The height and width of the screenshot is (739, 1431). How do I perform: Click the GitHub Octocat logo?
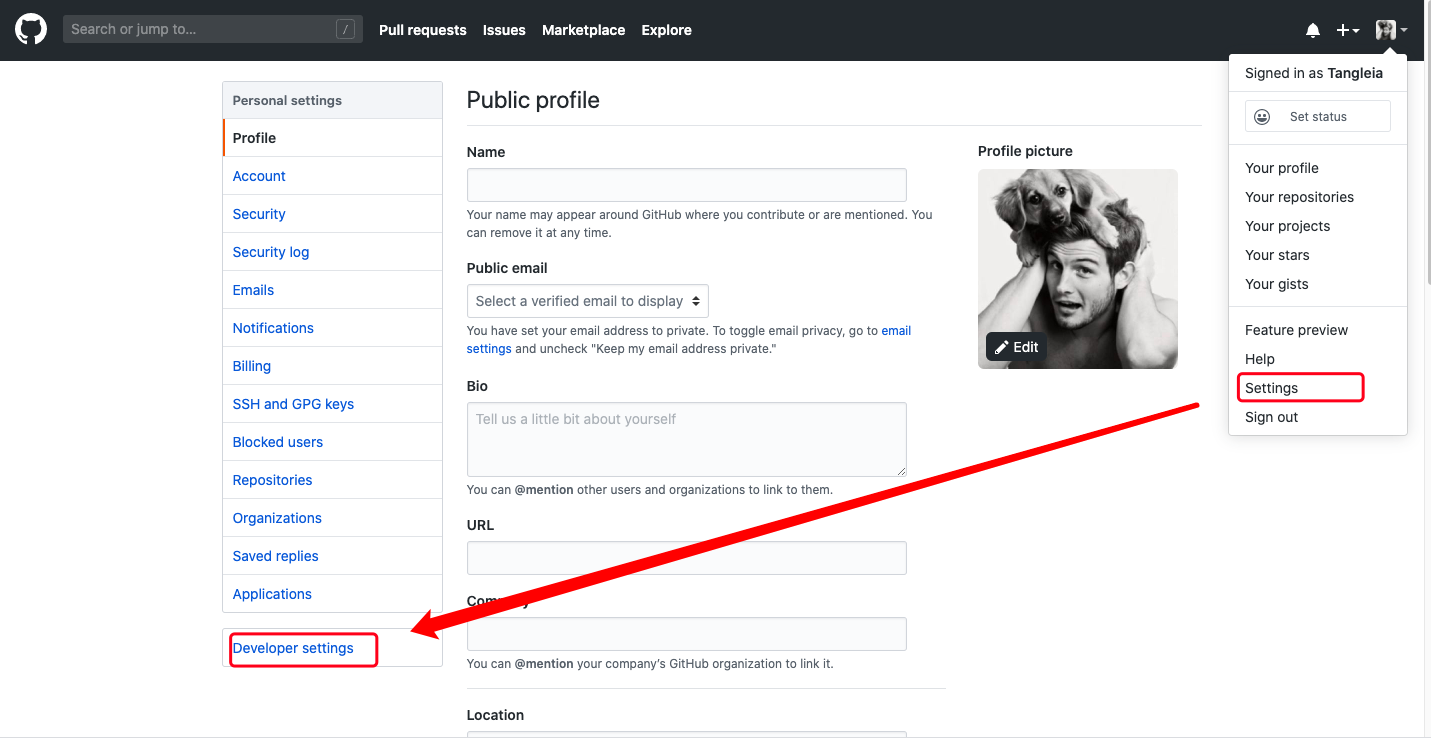click(31, 30)
